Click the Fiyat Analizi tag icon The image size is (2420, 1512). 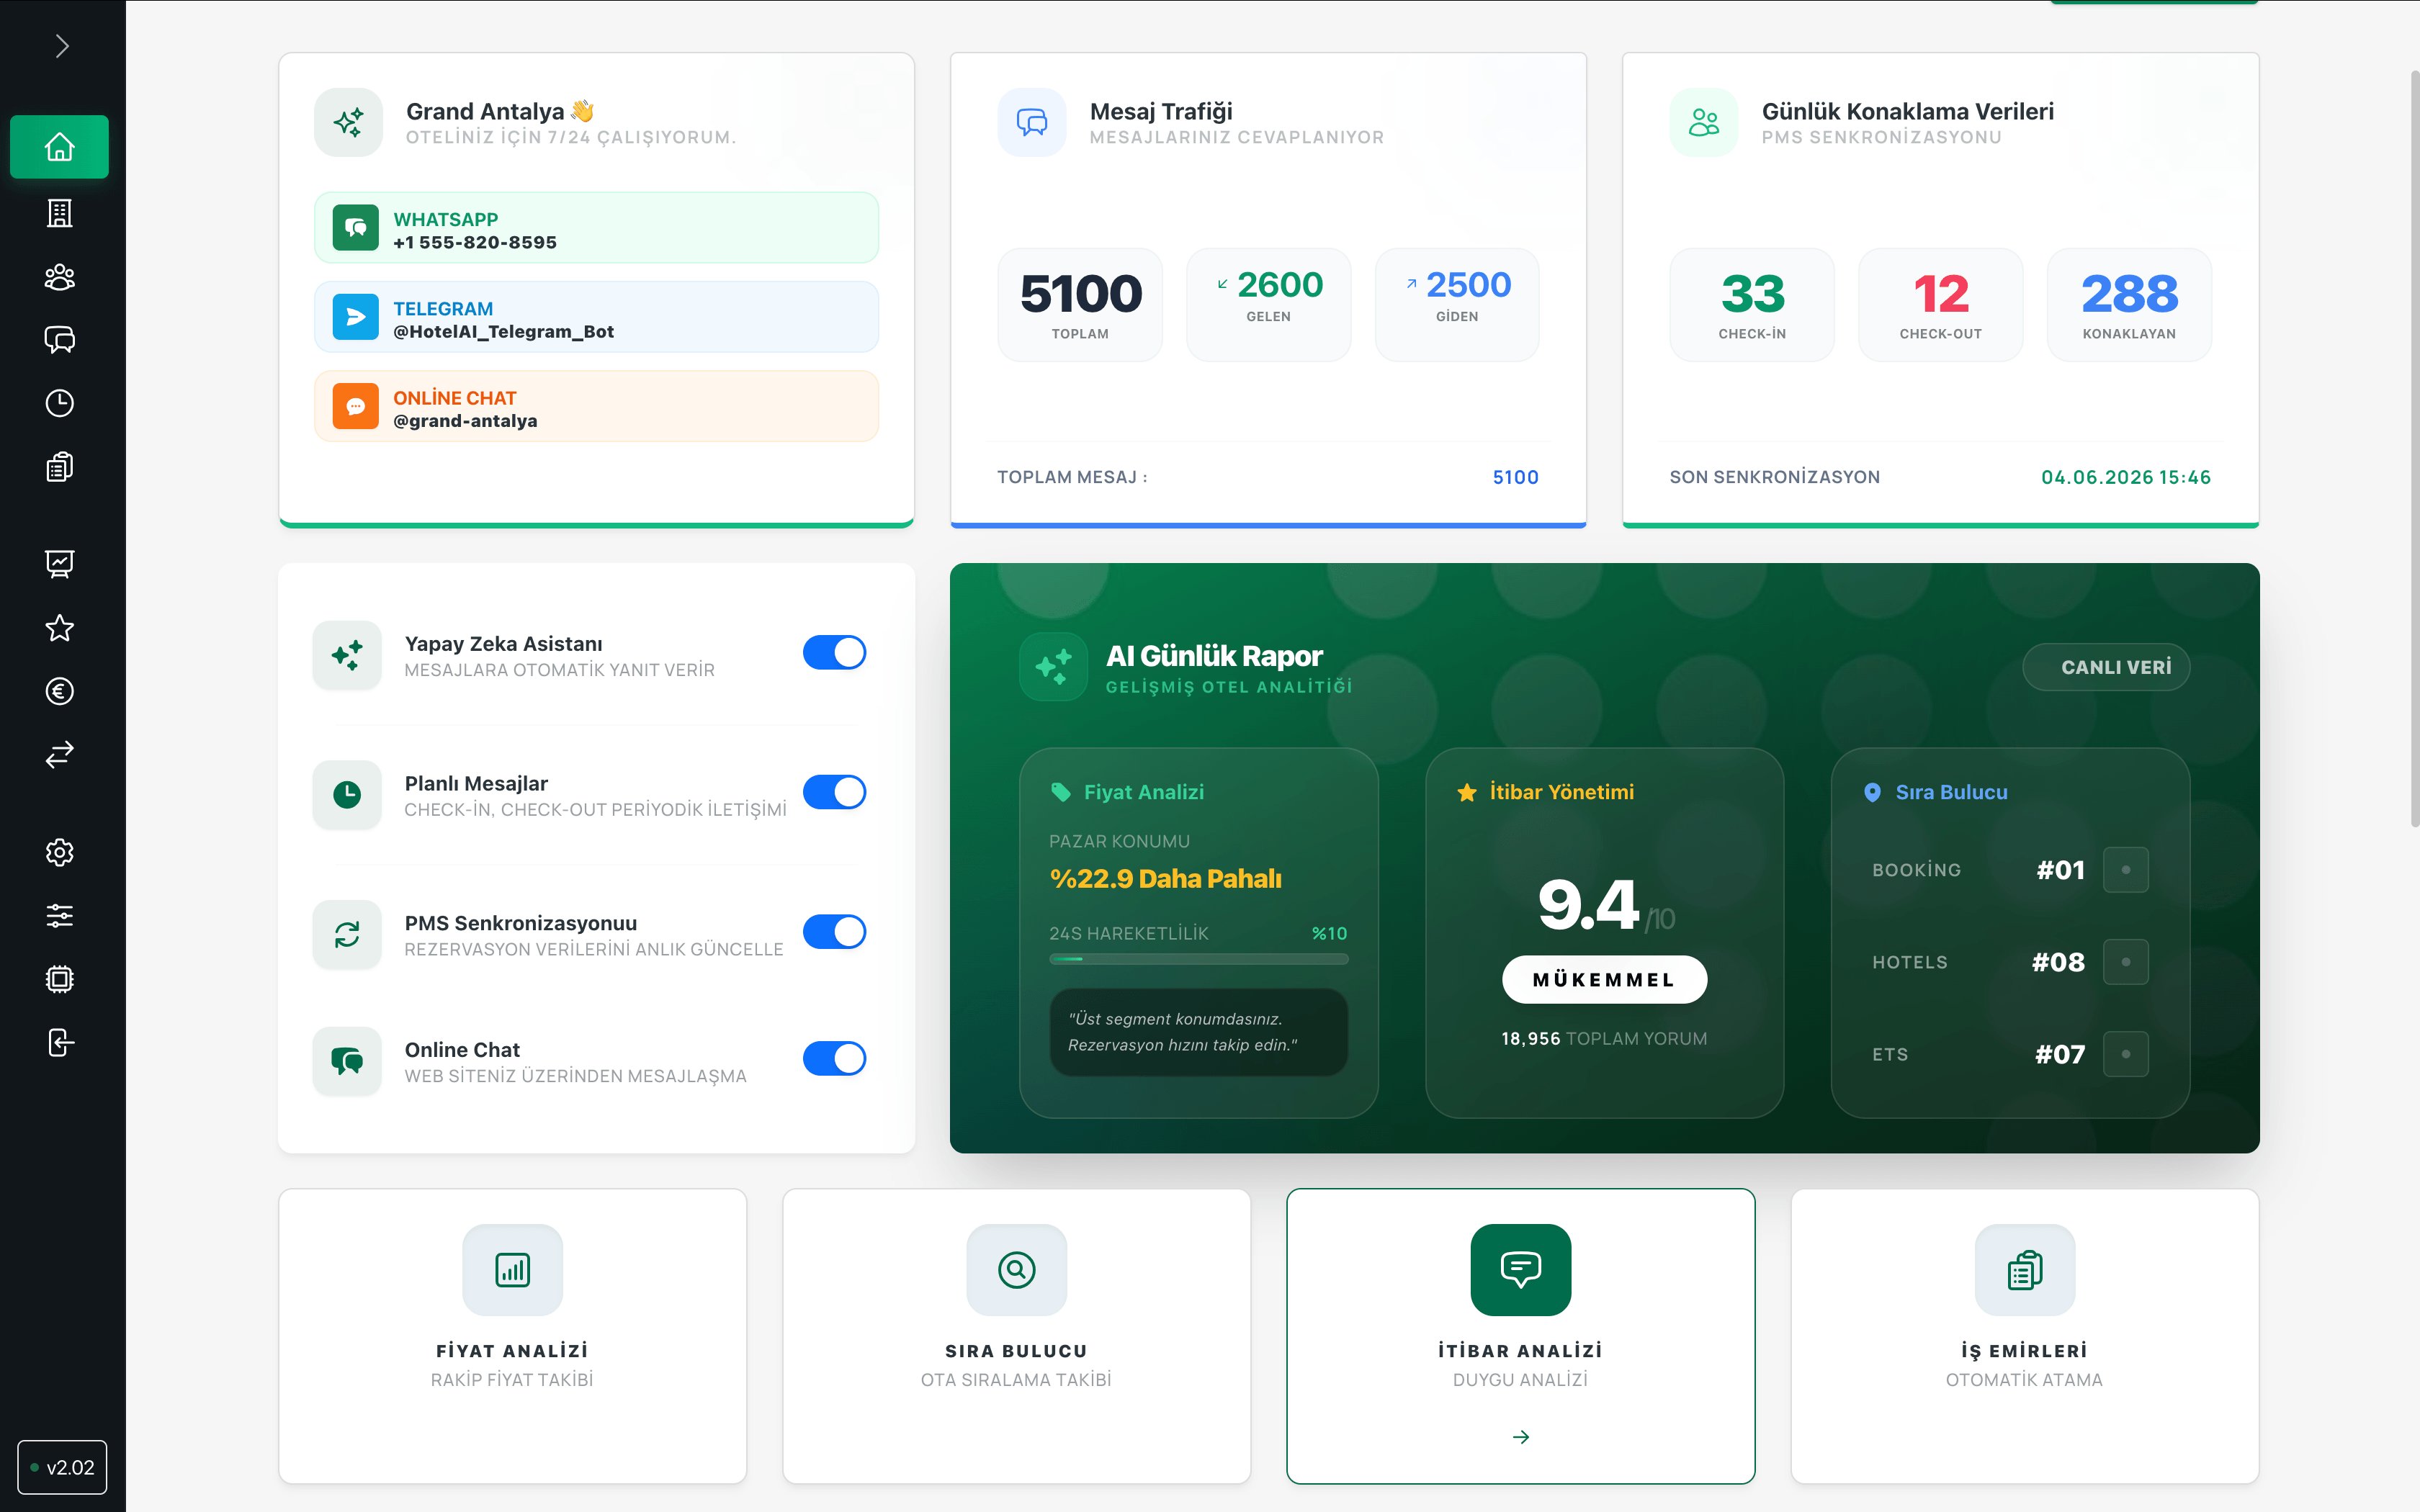1060,792
